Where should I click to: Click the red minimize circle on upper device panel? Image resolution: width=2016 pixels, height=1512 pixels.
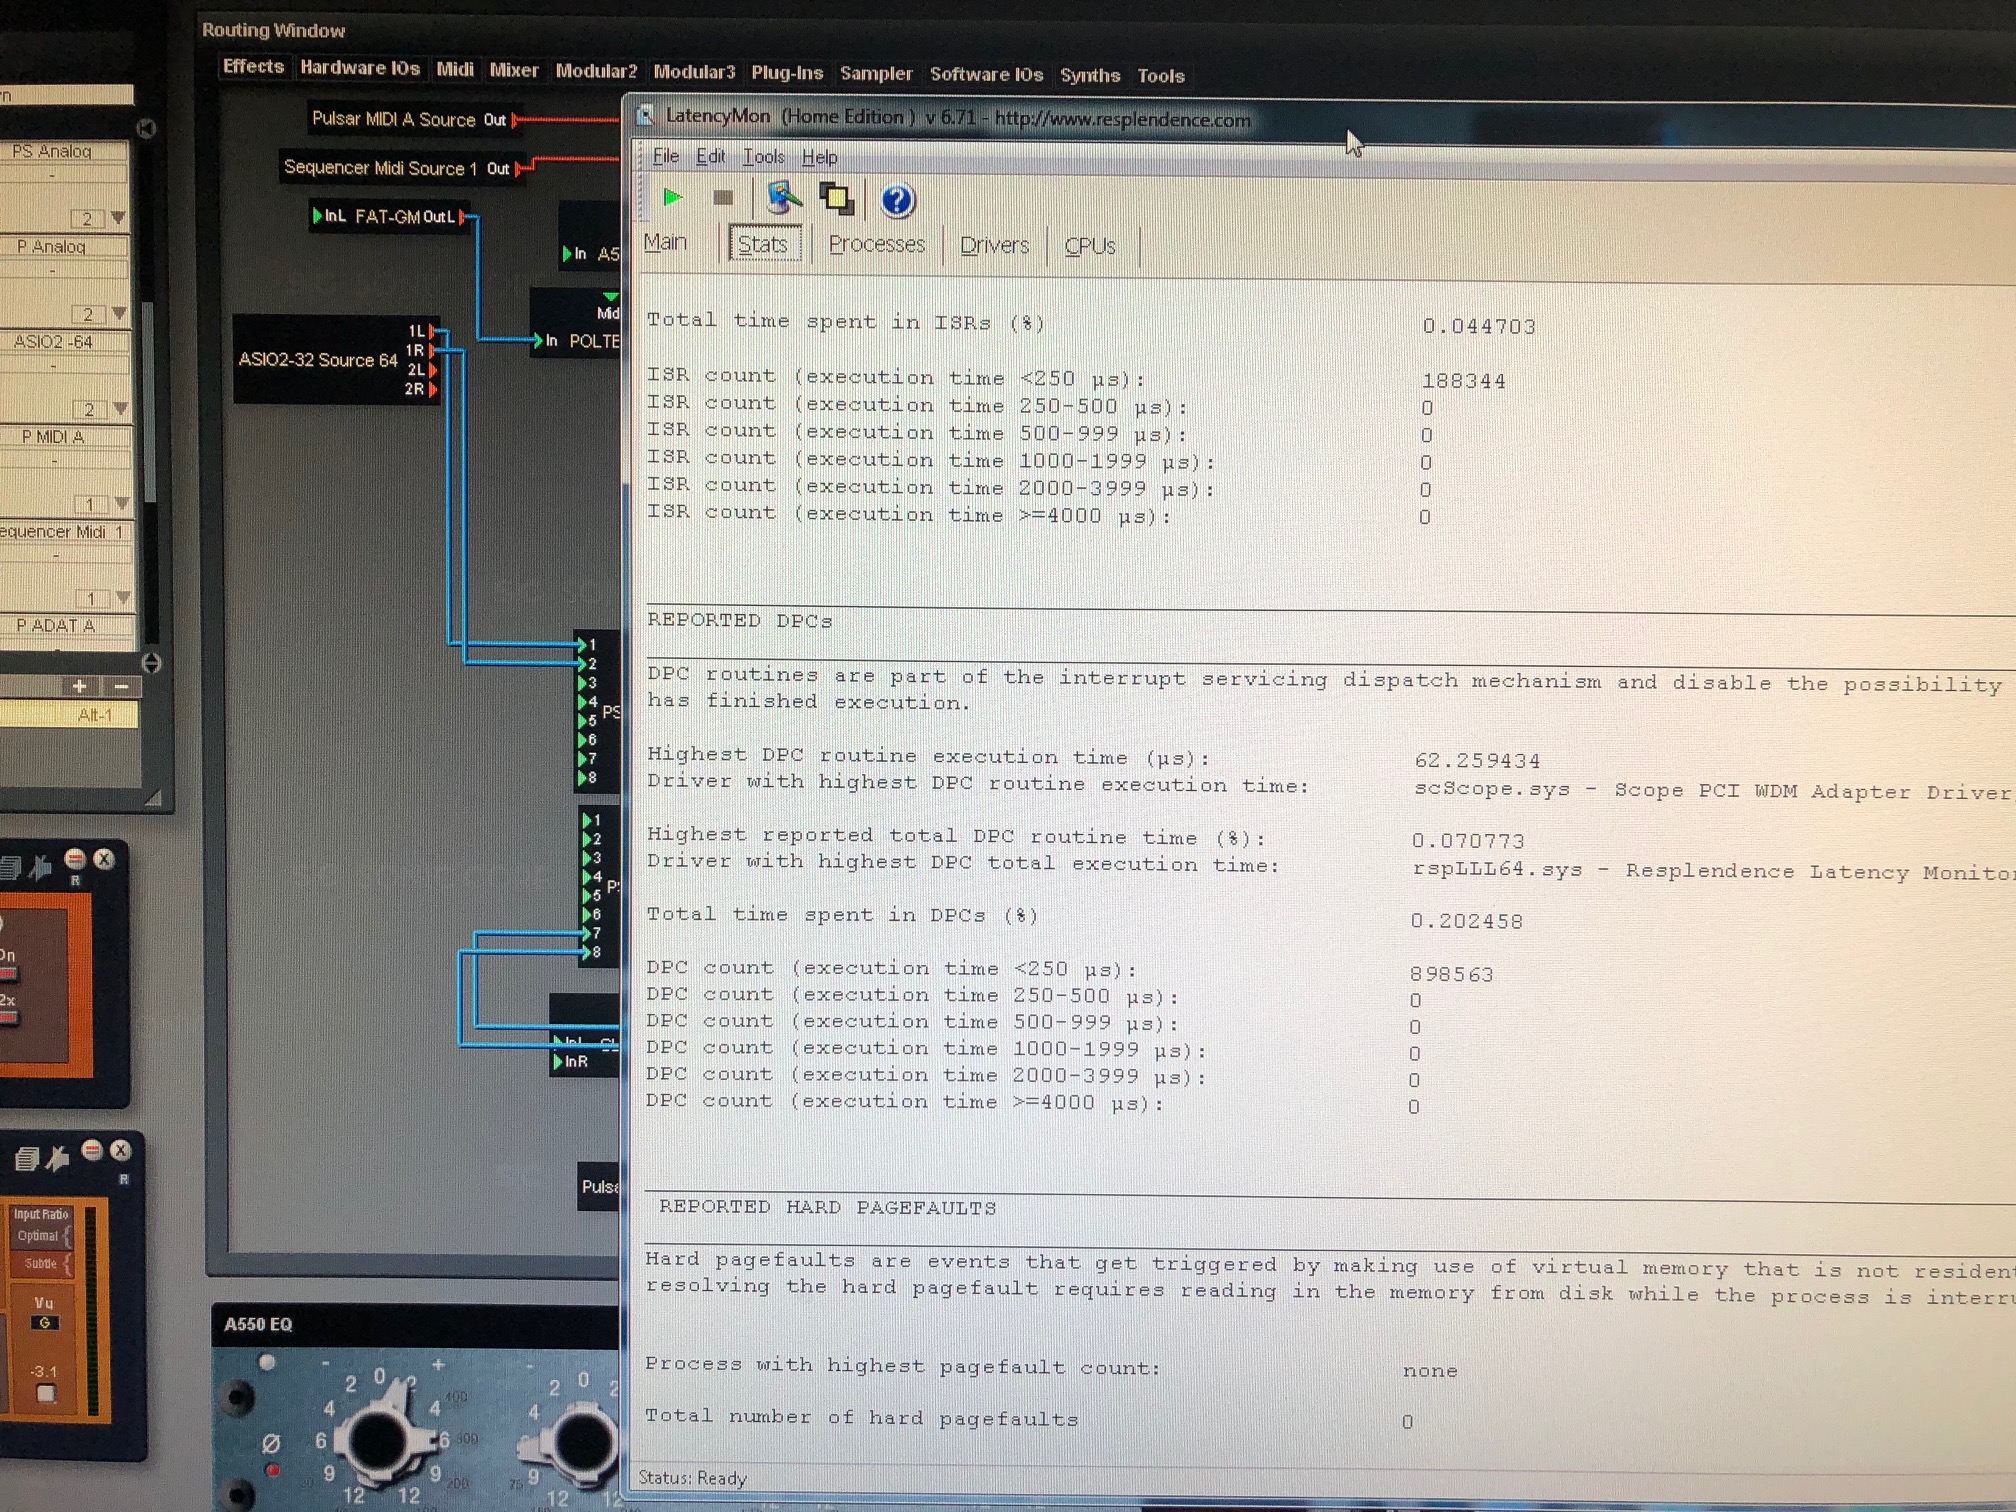click(75, 859)
